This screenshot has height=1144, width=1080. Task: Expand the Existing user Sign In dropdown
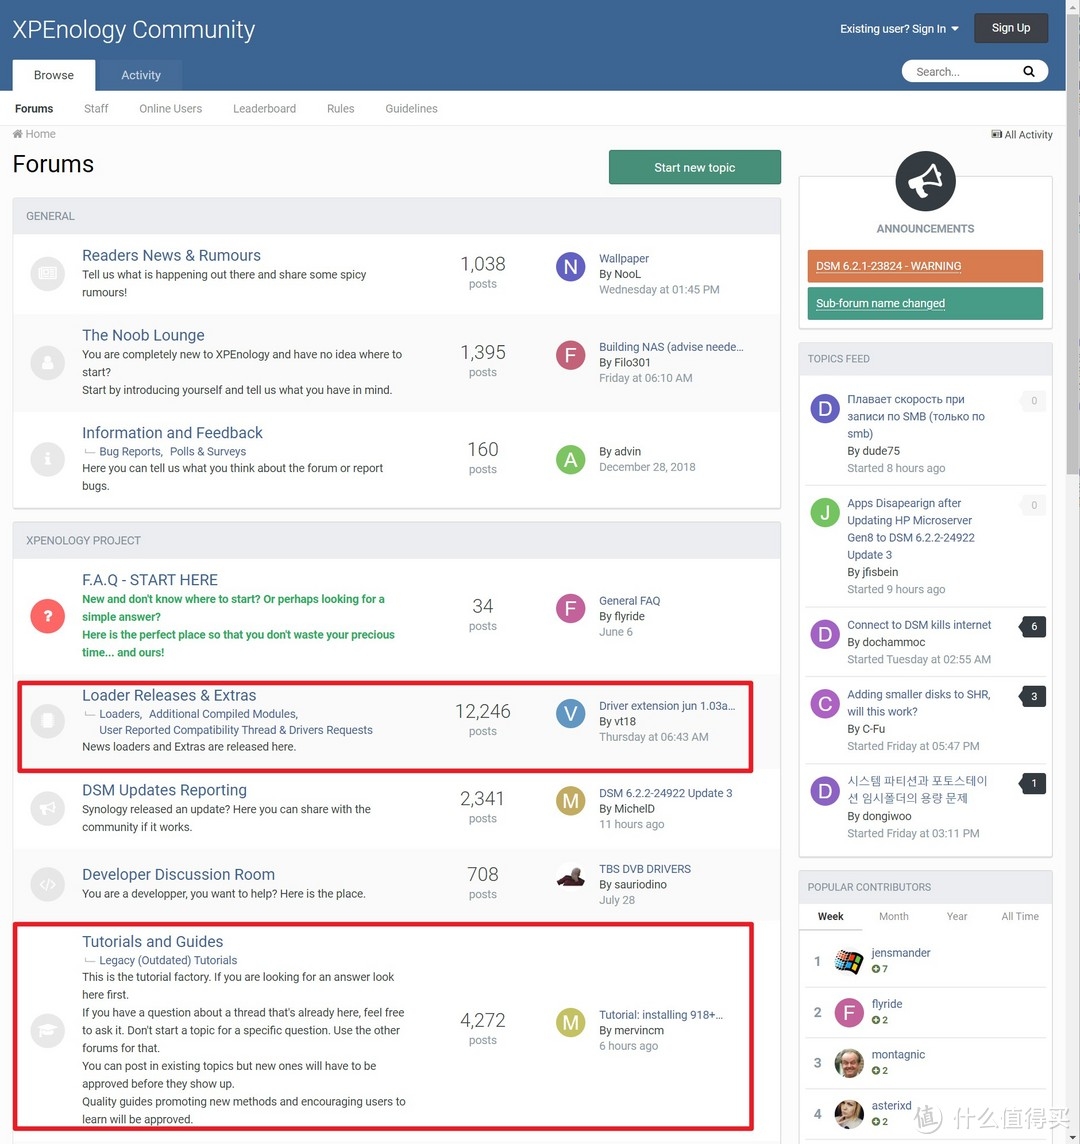[899, 28]
